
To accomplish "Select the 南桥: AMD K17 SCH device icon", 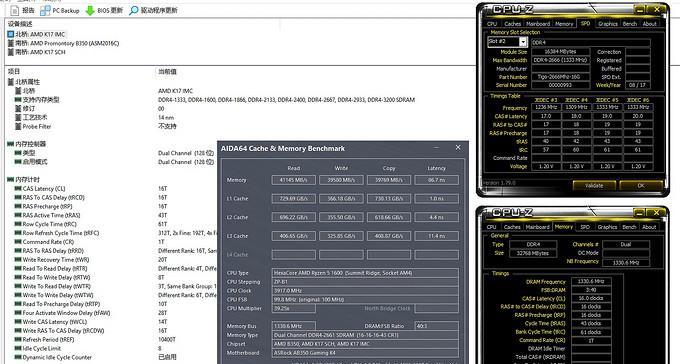I will 10,52.
